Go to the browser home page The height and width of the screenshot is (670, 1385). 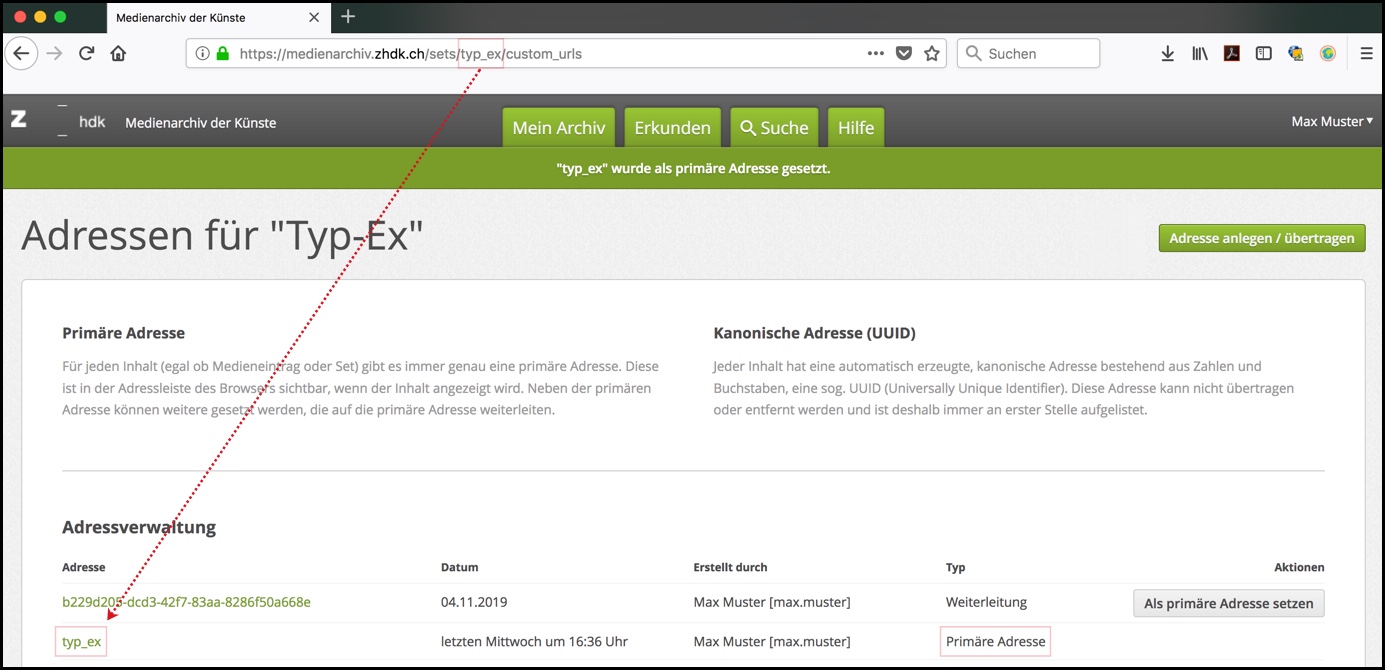[118, 54]
